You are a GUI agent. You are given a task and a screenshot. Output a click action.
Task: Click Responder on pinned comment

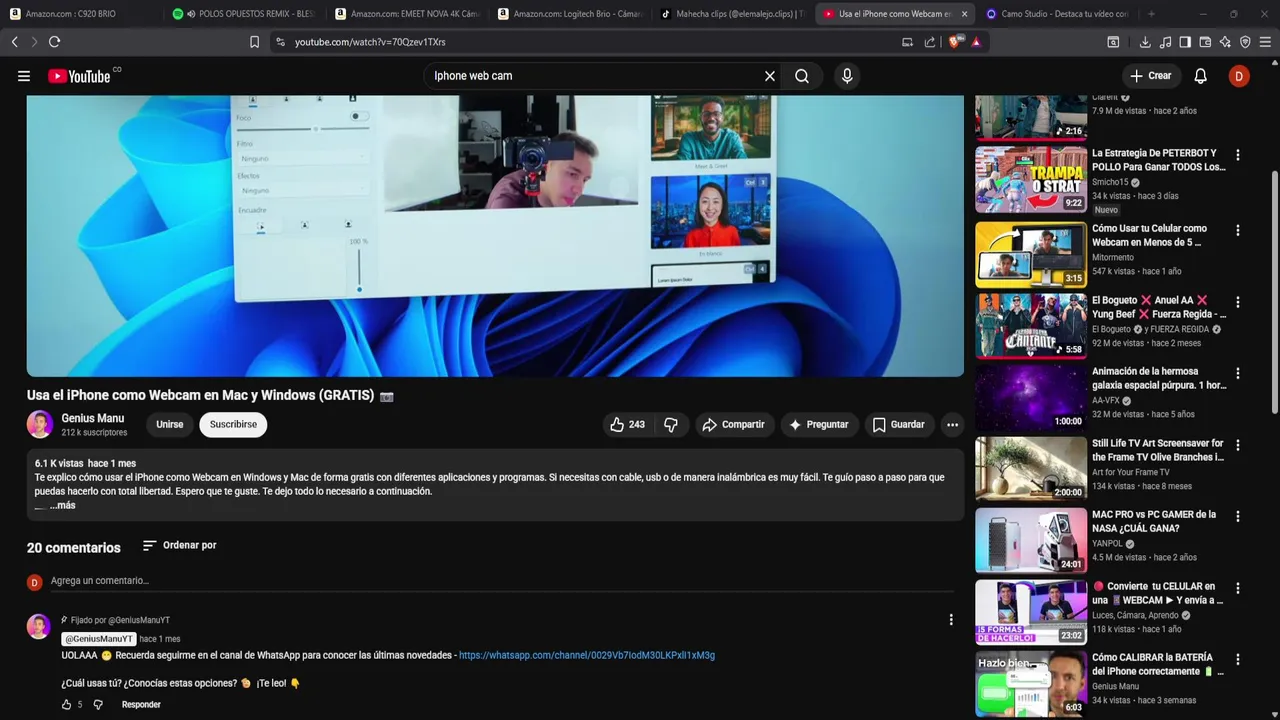click(141, 705)
